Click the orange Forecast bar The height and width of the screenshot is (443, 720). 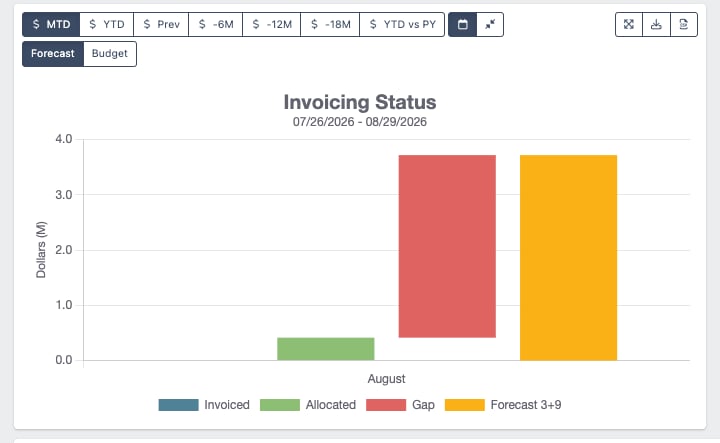568,258
